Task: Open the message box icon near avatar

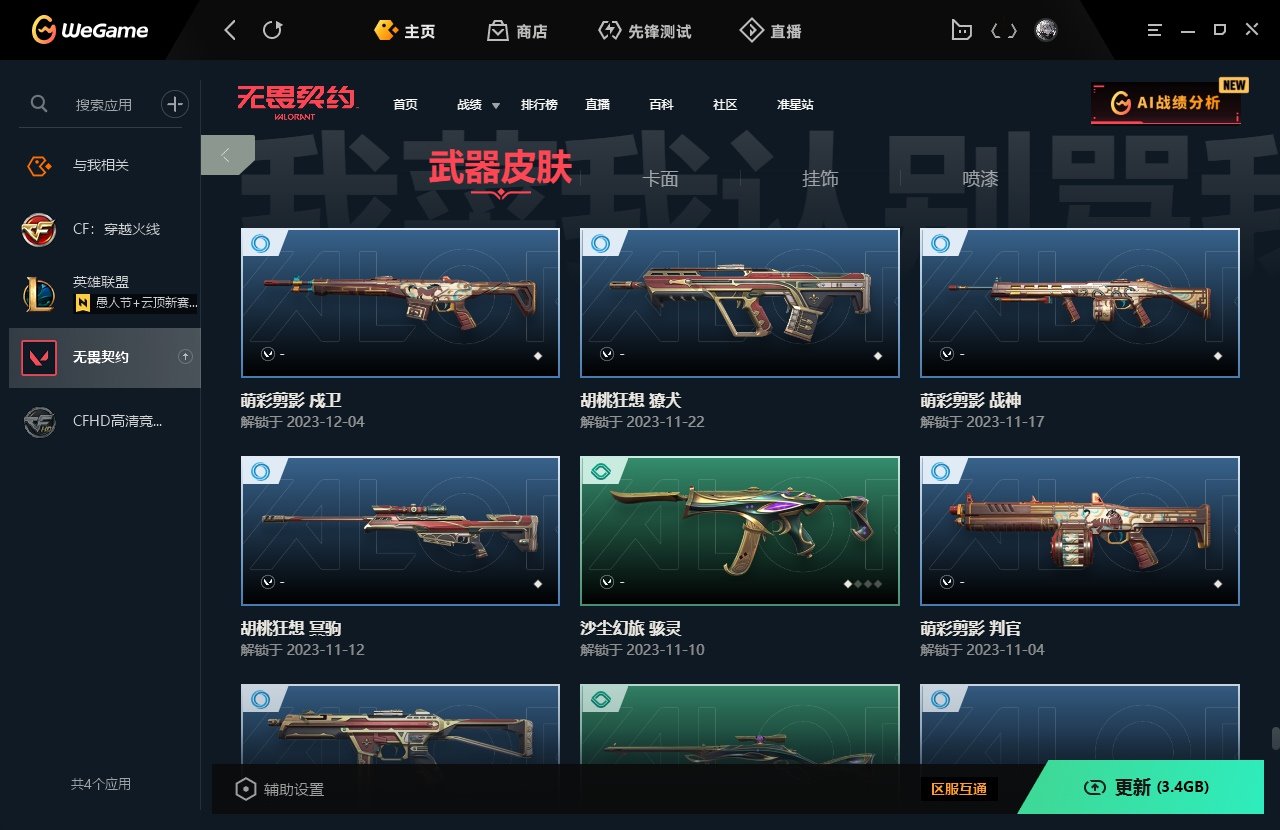Action: click(x=961, y=31)
